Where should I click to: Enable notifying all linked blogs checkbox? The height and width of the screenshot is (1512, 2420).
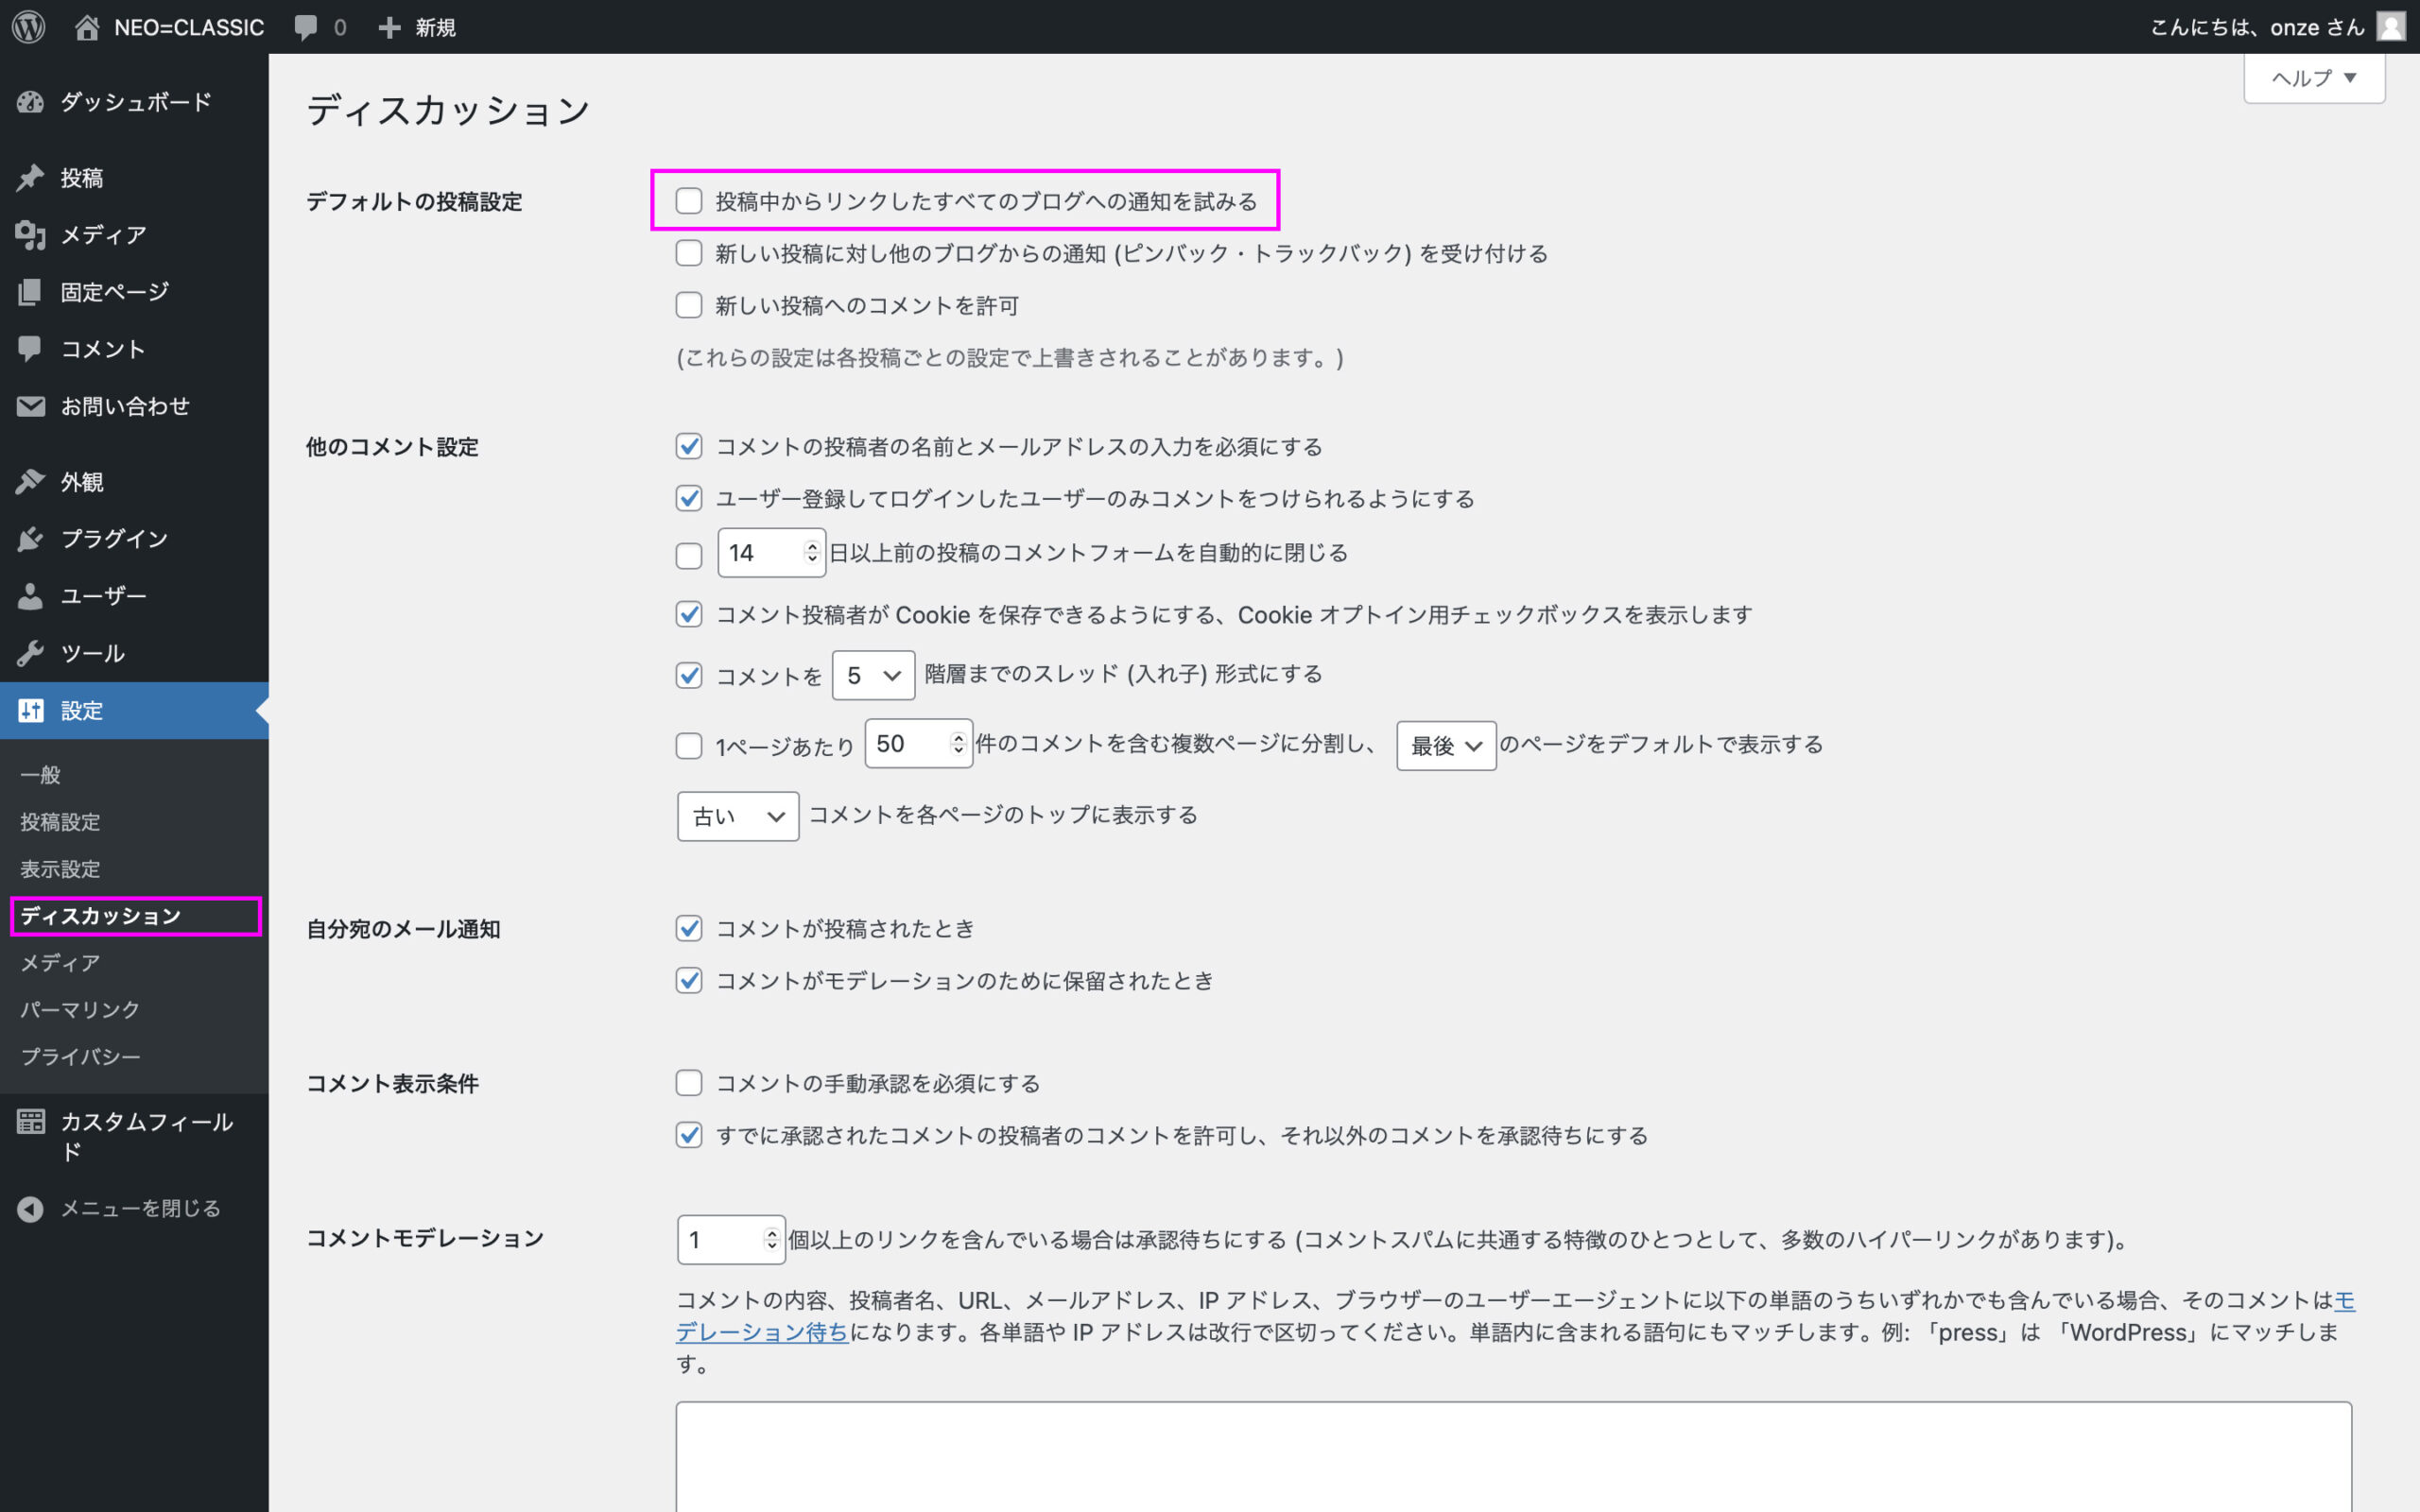[689, 201]
